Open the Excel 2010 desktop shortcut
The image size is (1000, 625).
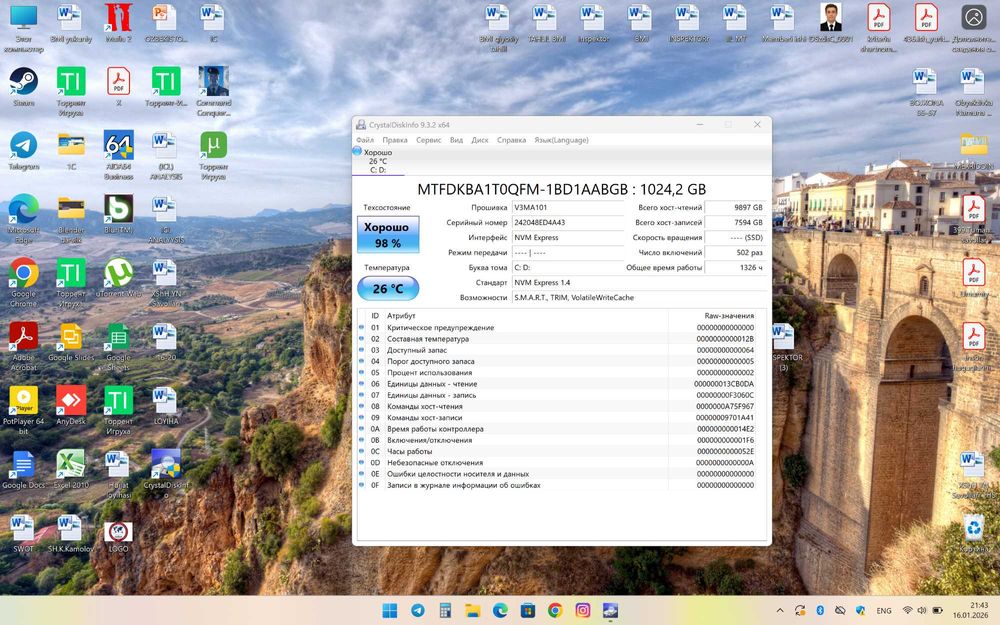tap(71, 470)
